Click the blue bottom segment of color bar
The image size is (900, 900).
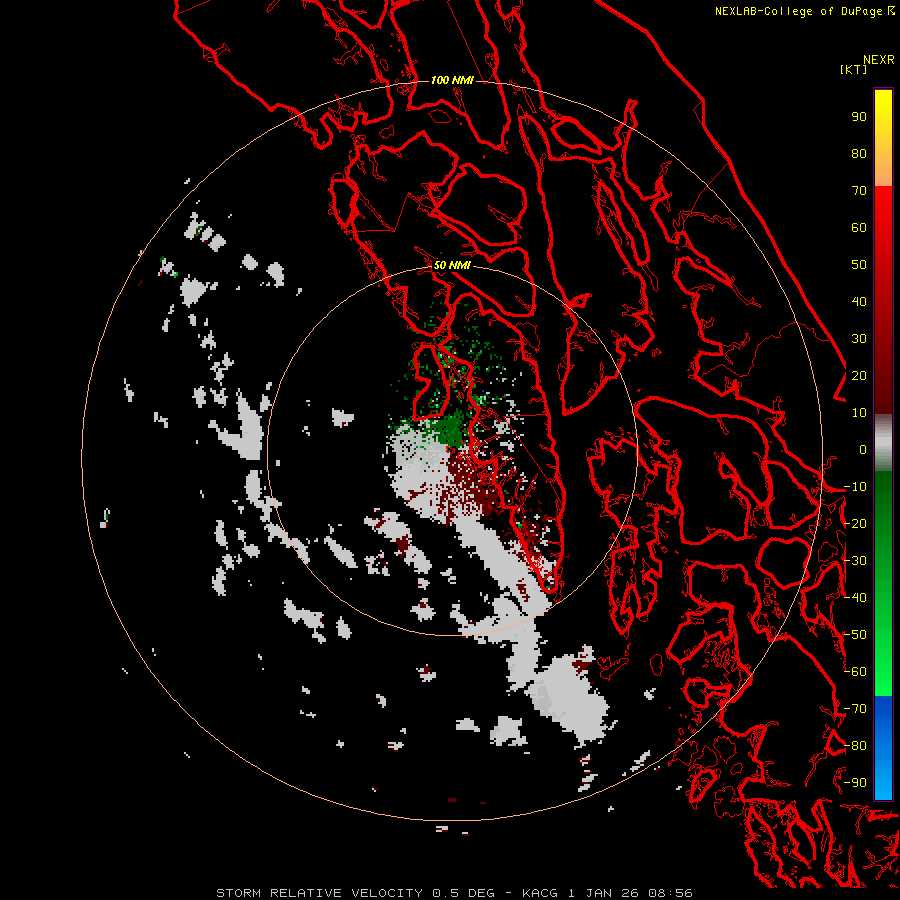click(883, 748)
